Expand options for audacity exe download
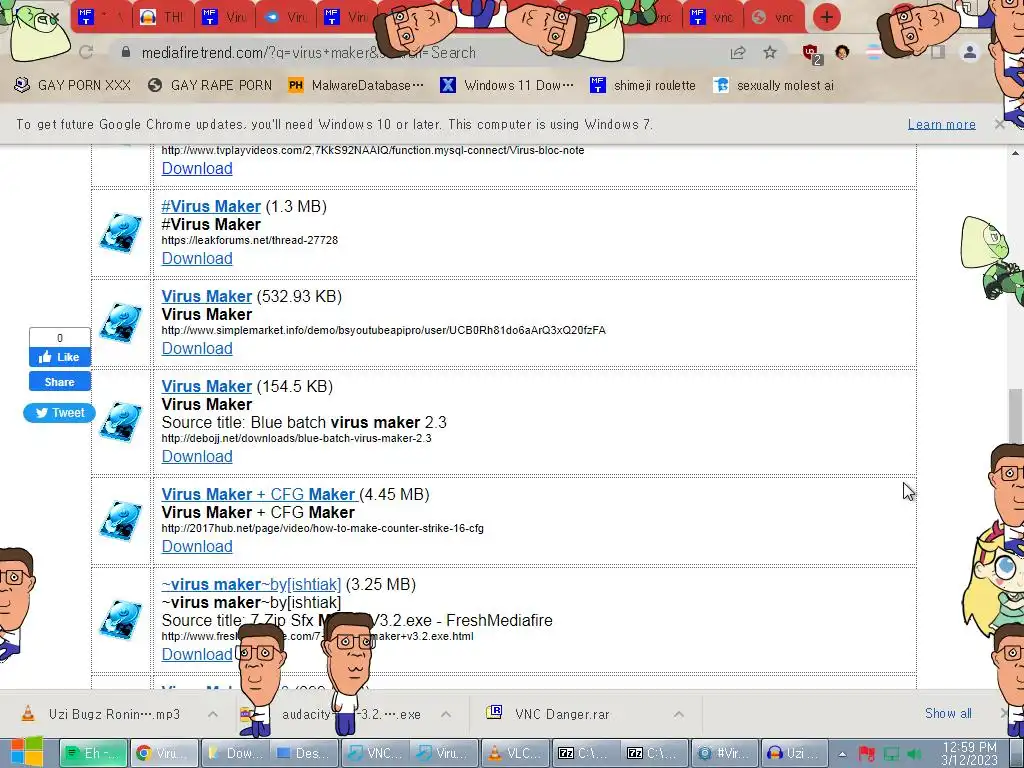Screen dimensions: 1024x768 445,714
